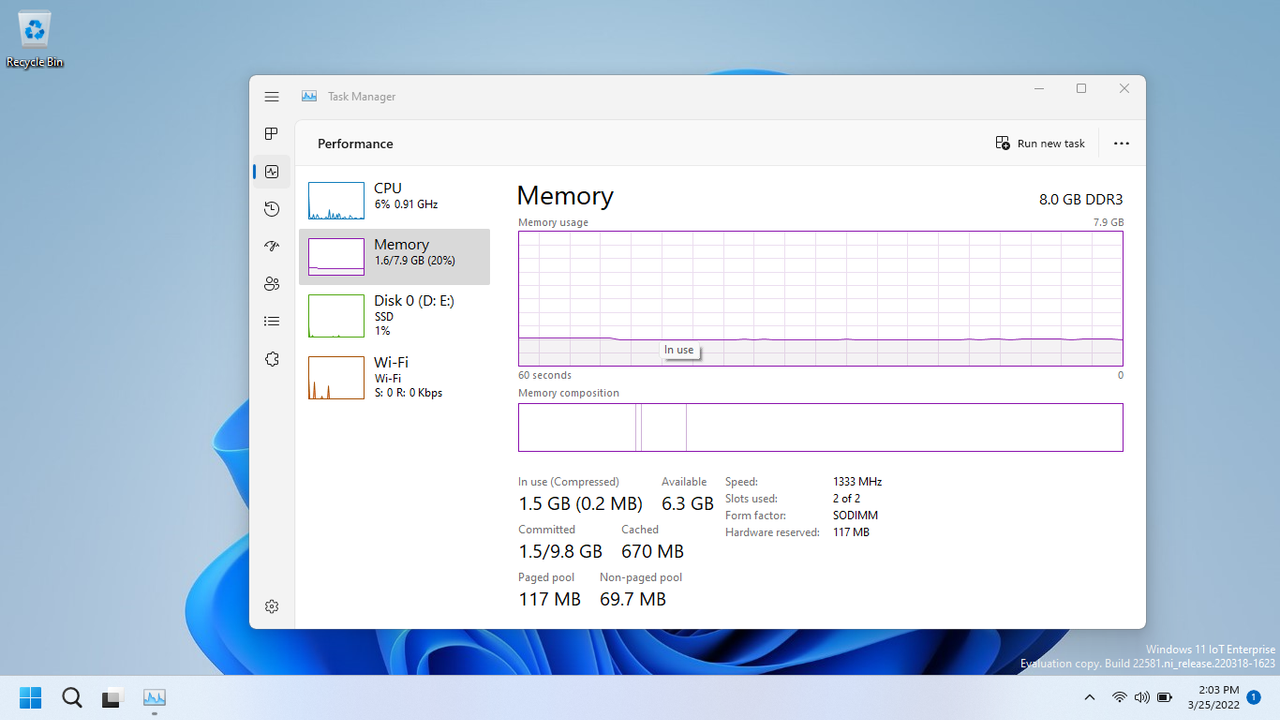Open the Processes page in sidebar
Image resolution: width=1280 pixels, height=720 pixels.
[x=271, y=134]
